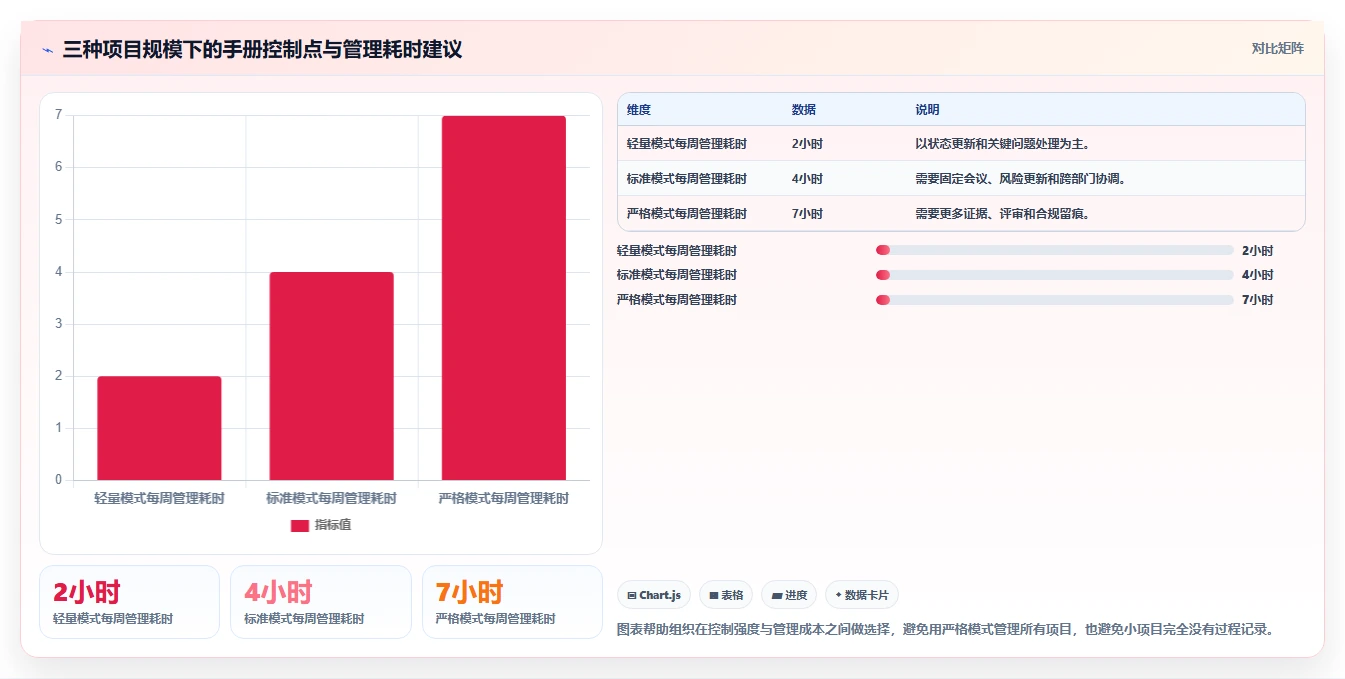This screenshot has width=1345, height=679.
Task: Click the page title 三种项目规模下的手册控制点
Action: pos(262,50)
